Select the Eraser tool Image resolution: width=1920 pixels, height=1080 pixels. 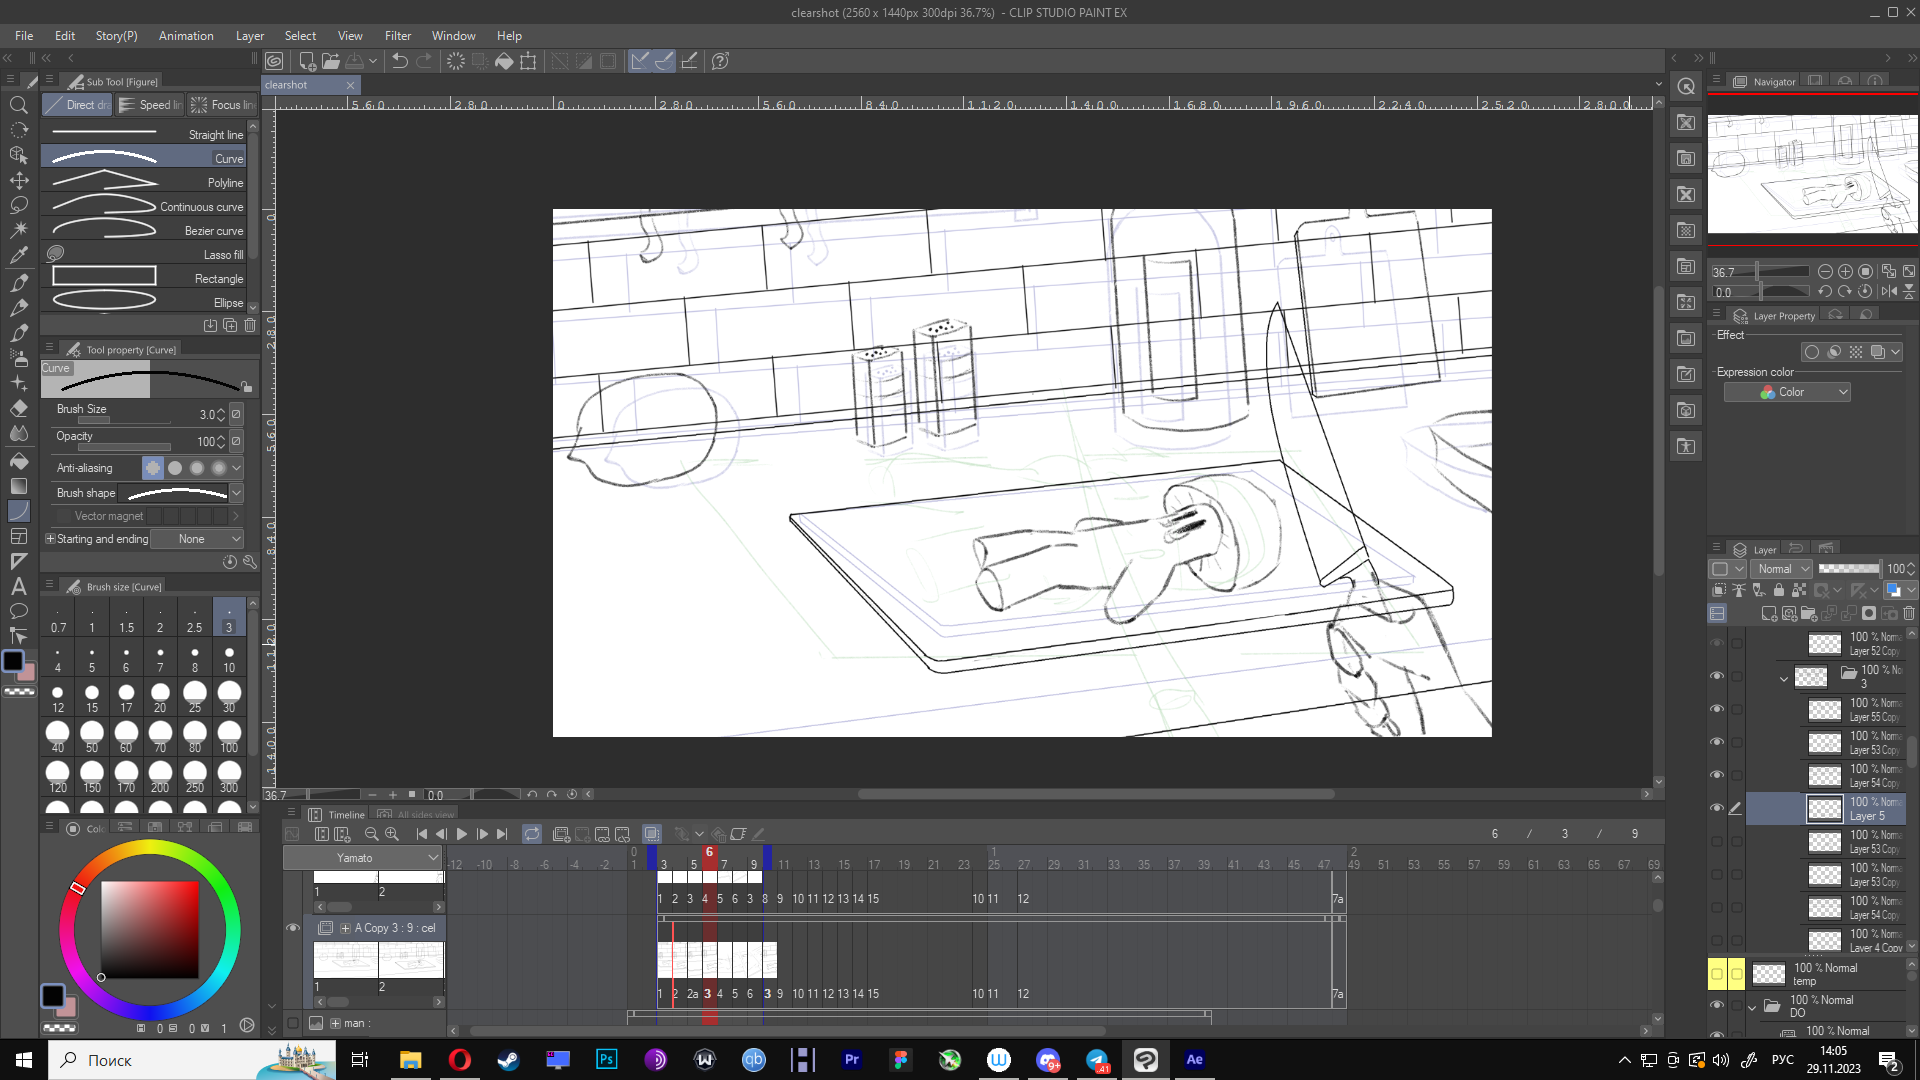[19, 408]
